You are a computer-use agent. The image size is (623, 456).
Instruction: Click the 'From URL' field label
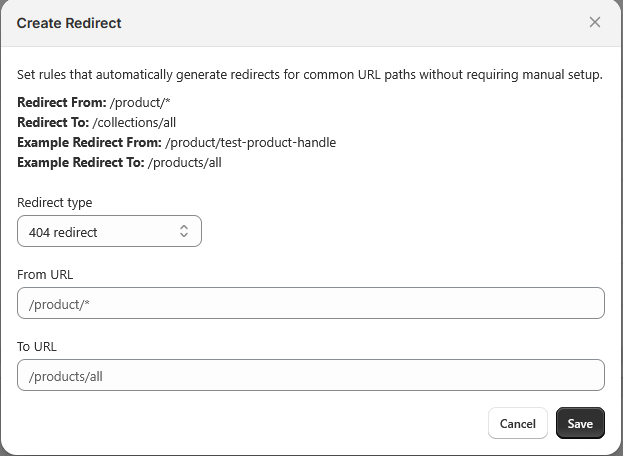[45, 274]
